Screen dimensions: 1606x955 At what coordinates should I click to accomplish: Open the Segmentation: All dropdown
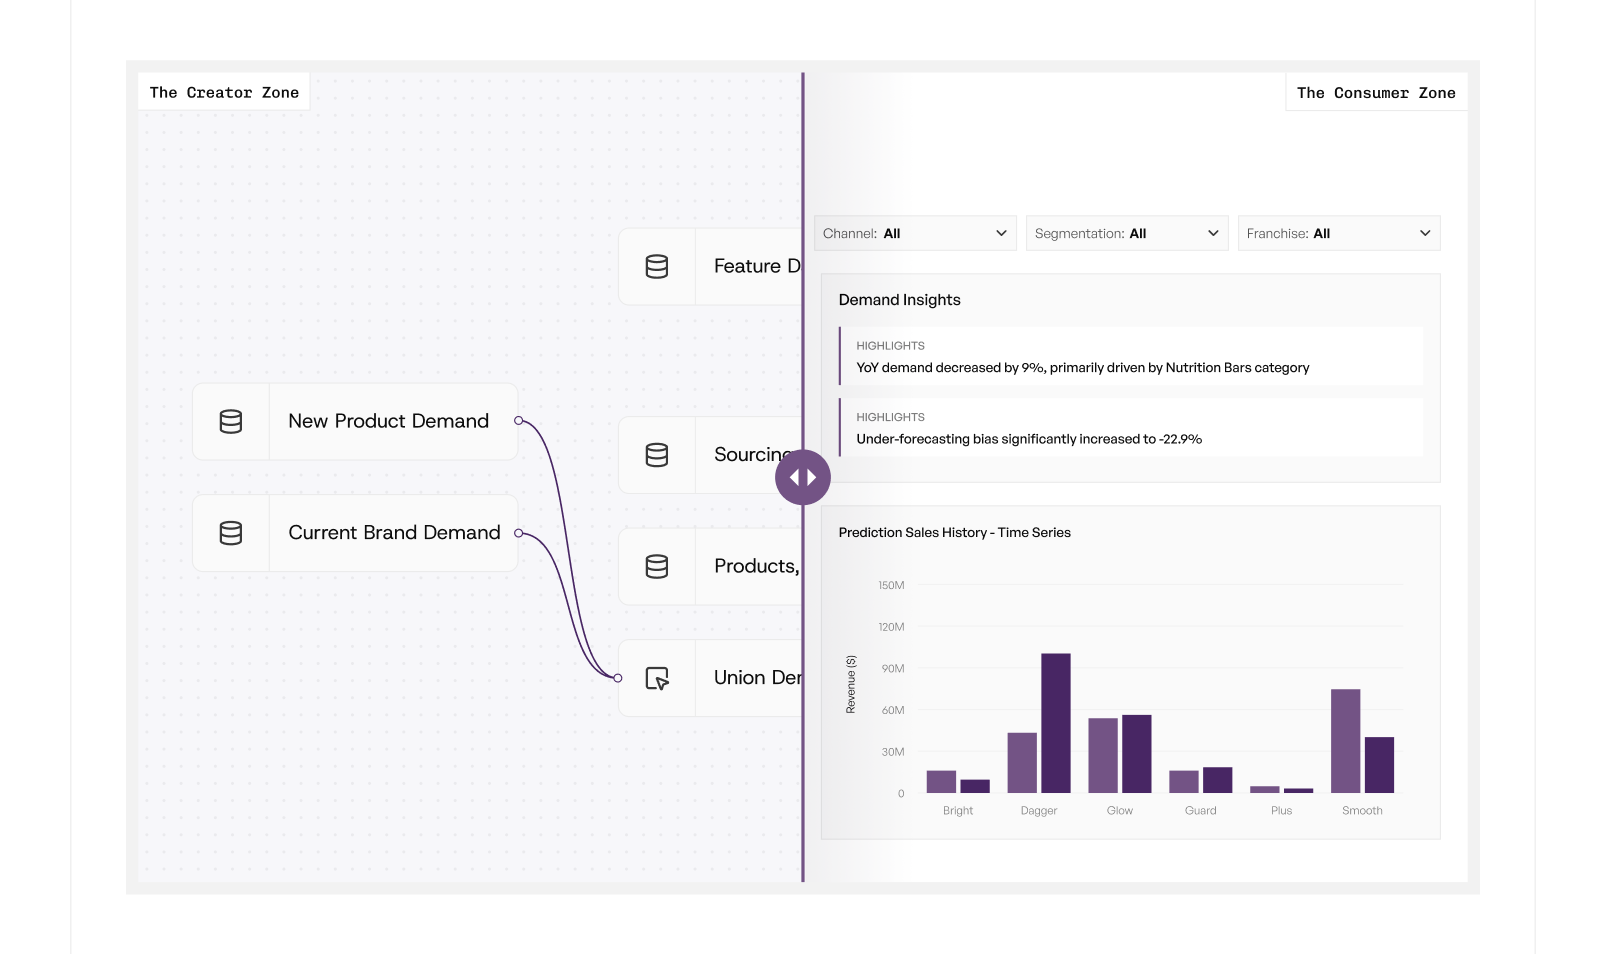pos(1127,234)
